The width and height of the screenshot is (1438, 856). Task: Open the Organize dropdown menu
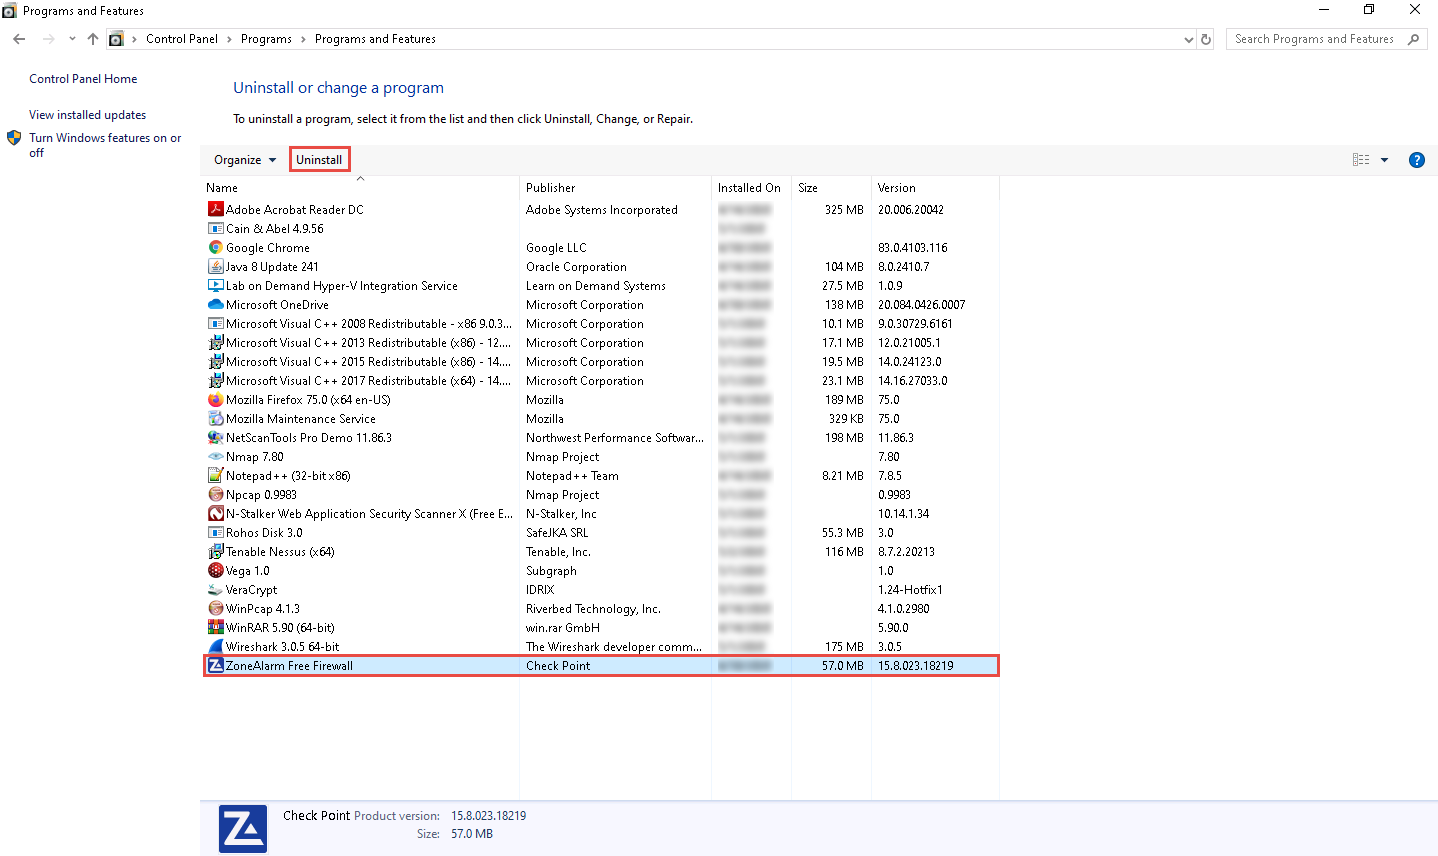pos(245,160)
